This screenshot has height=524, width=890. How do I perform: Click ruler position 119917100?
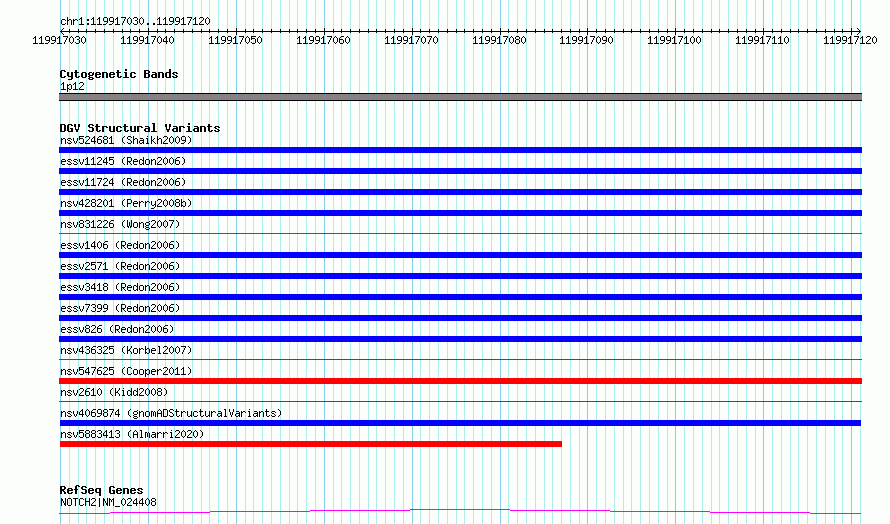point(674,40)
